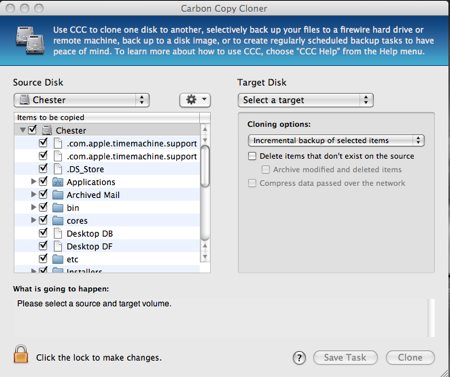Uncheck the bin folder checkbox
The image size is (450, 377).
(x=43, y=207)
